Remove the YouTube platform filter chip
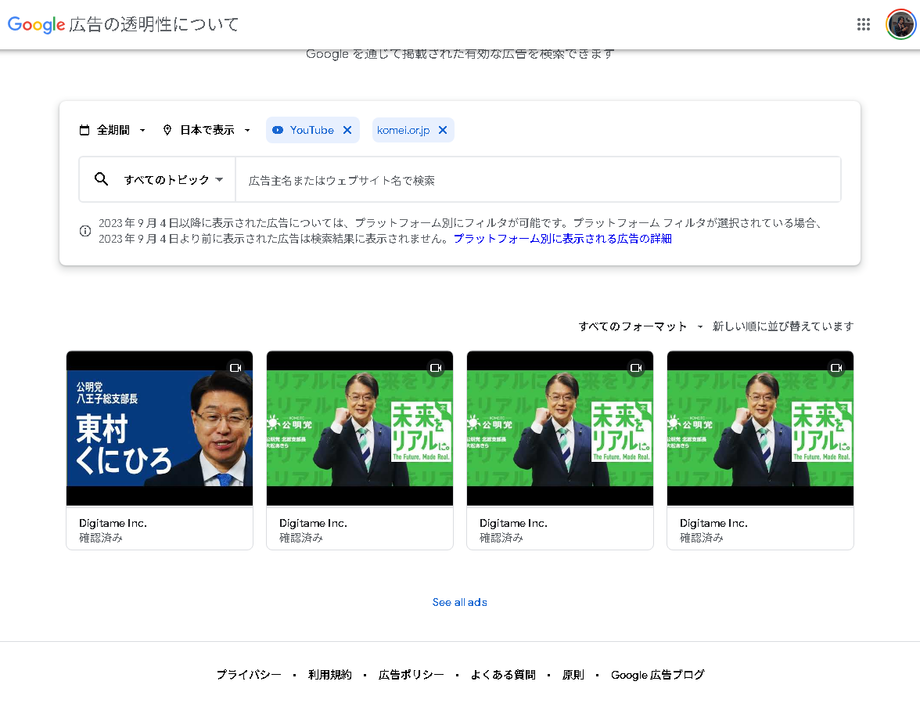Viewport: 920px width, 703px height. [347, 130]
